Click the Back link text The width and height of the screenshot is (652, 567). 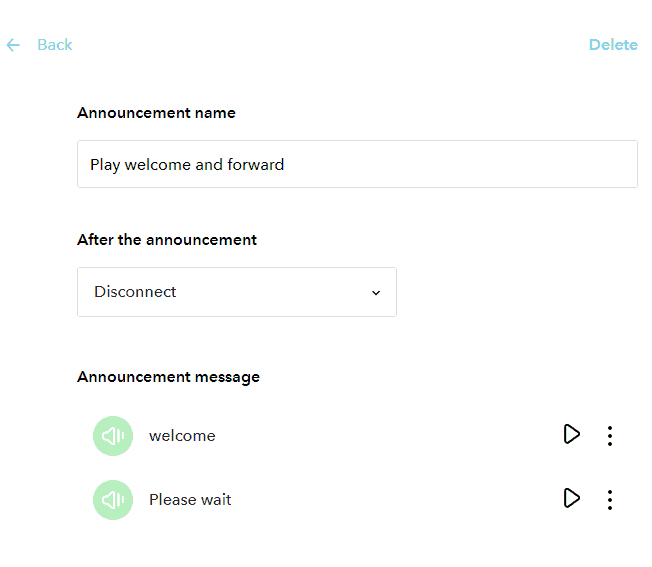click(x=55, y=45)
